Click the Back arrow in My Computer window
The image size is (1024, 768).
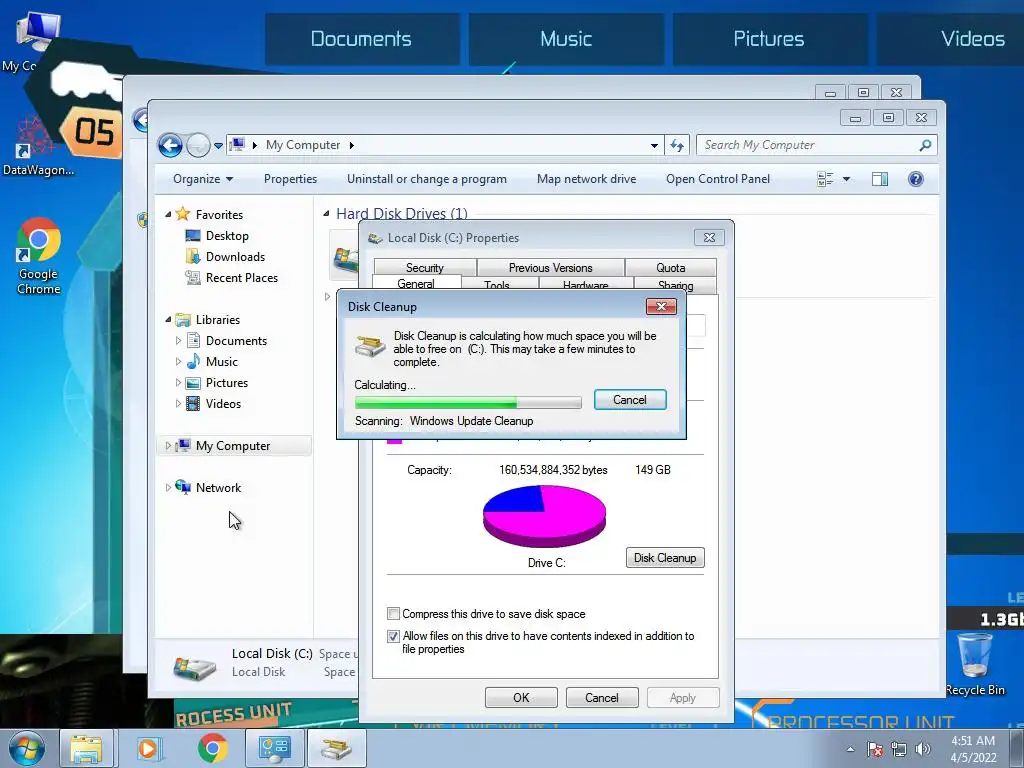tap(170, 145)
